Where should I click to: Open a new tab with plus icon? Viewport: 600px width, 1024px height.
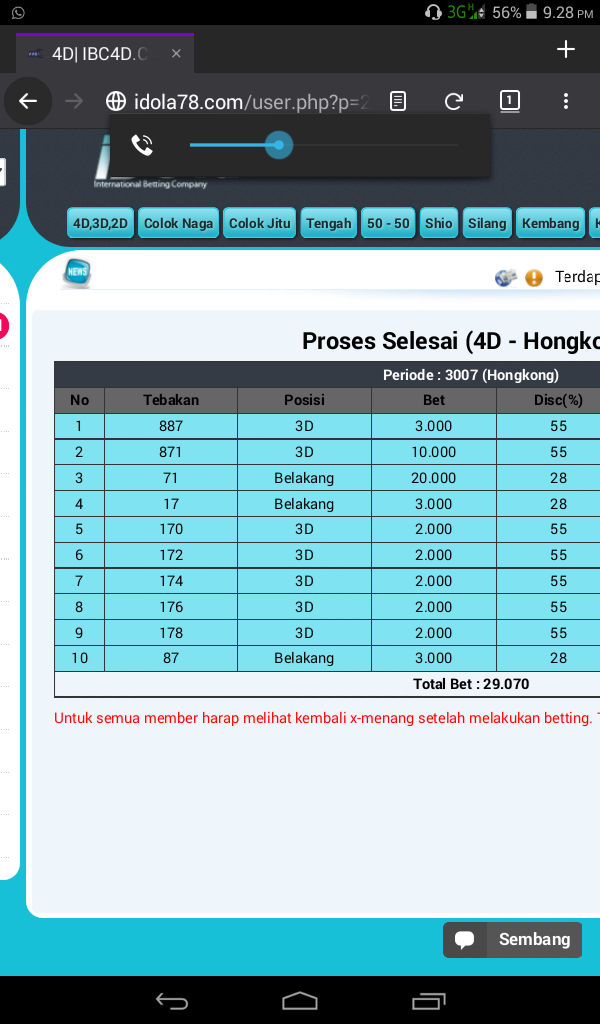point(566,49)
